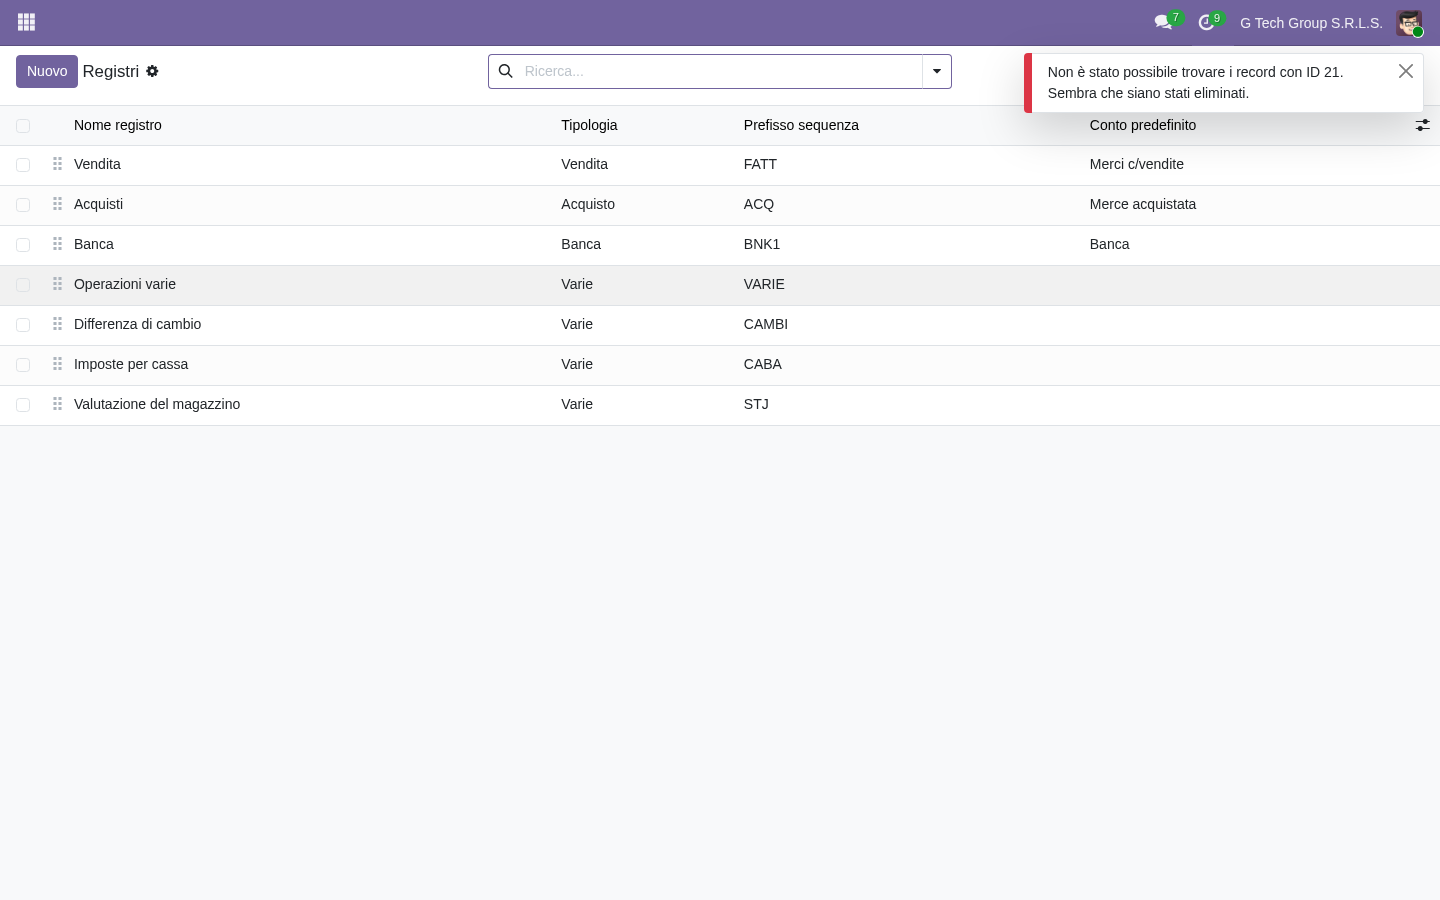The image size is (1440, 900).
Task: Open the Registri settings gear menu
Action: click(x=152, y=71)
